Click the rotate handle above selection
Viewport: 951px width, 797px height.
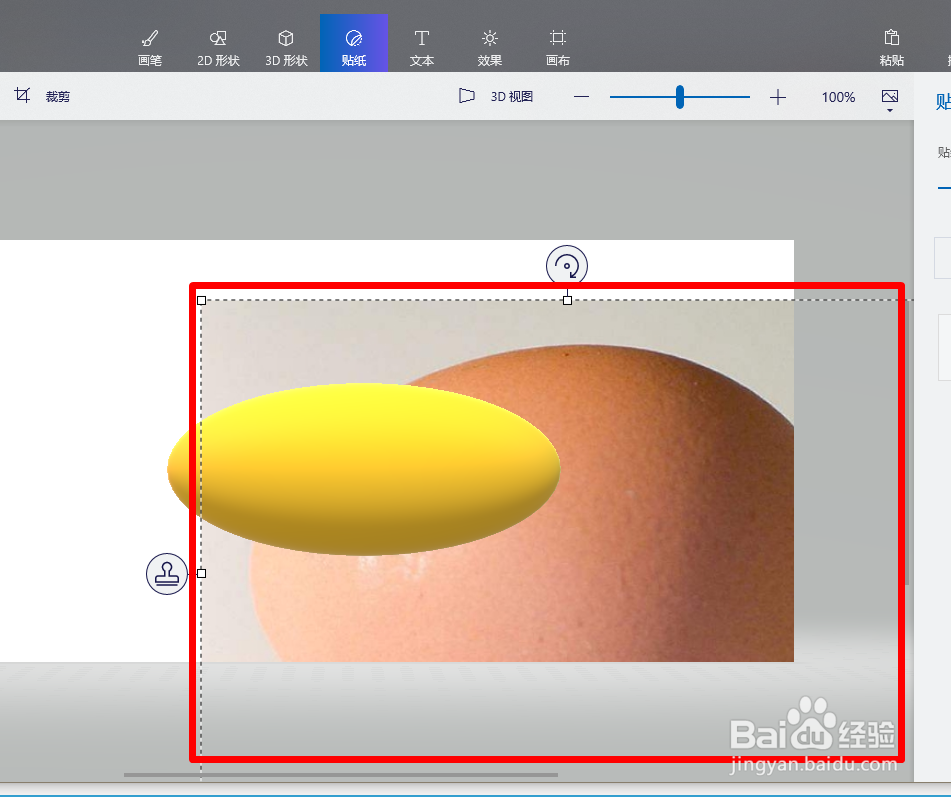566,266
